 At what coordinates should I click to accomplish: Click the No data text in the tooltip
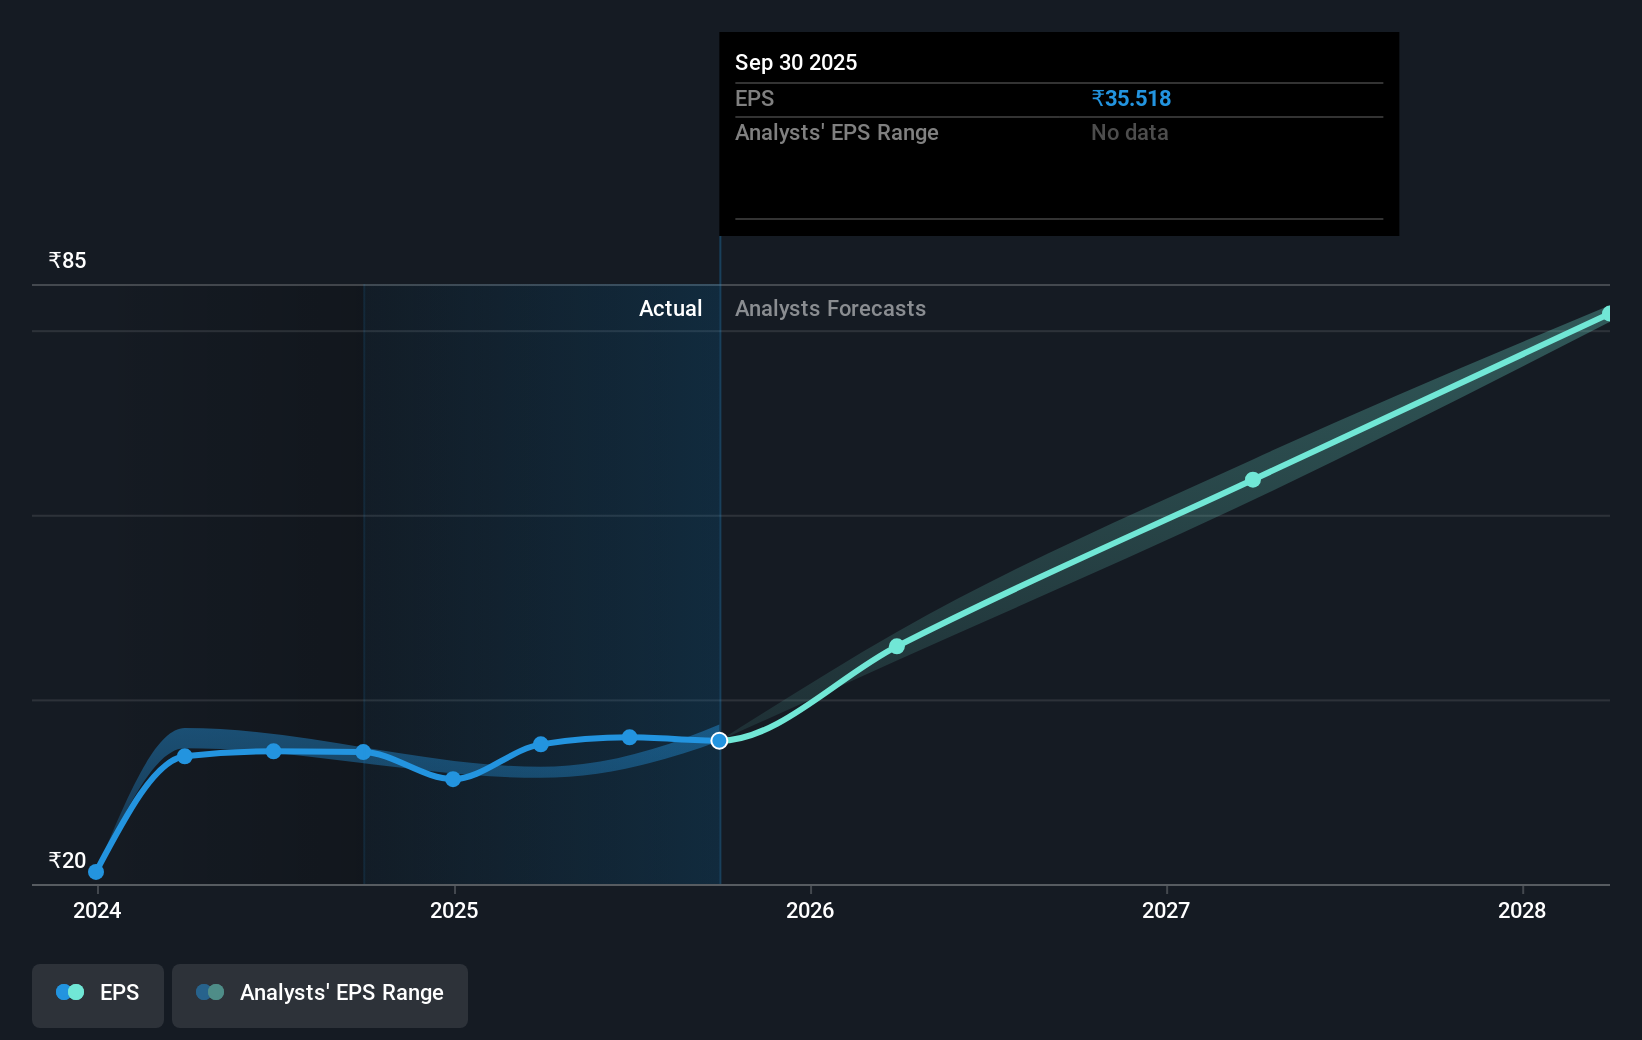(x=1129, y=132)
